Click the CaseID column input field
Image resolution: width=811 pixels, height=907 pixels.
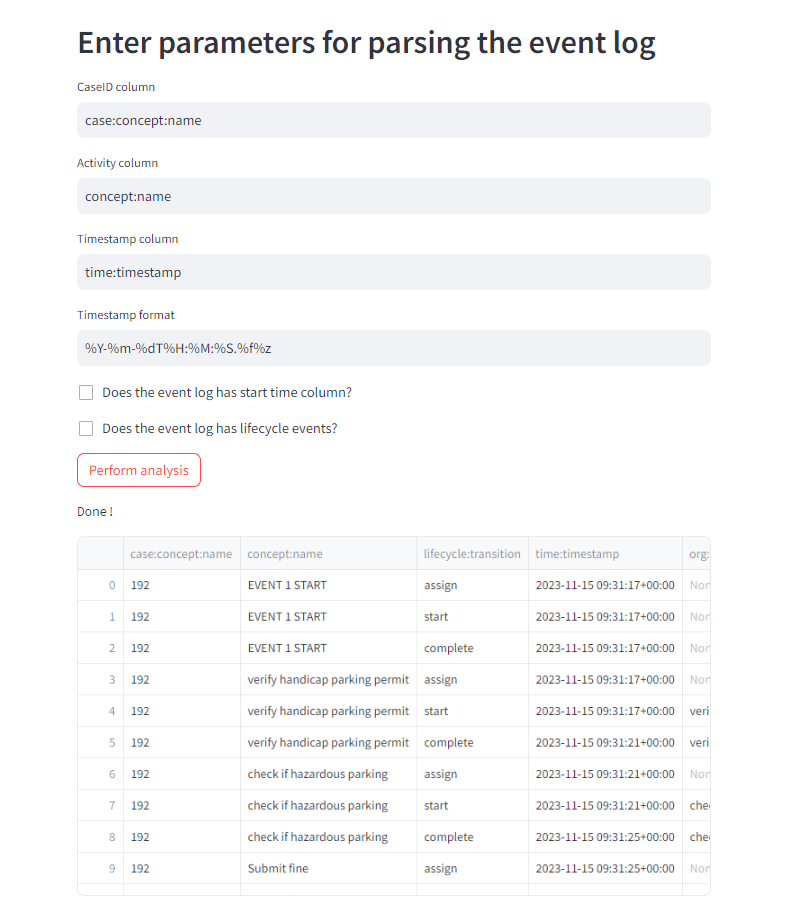[393, 120]
